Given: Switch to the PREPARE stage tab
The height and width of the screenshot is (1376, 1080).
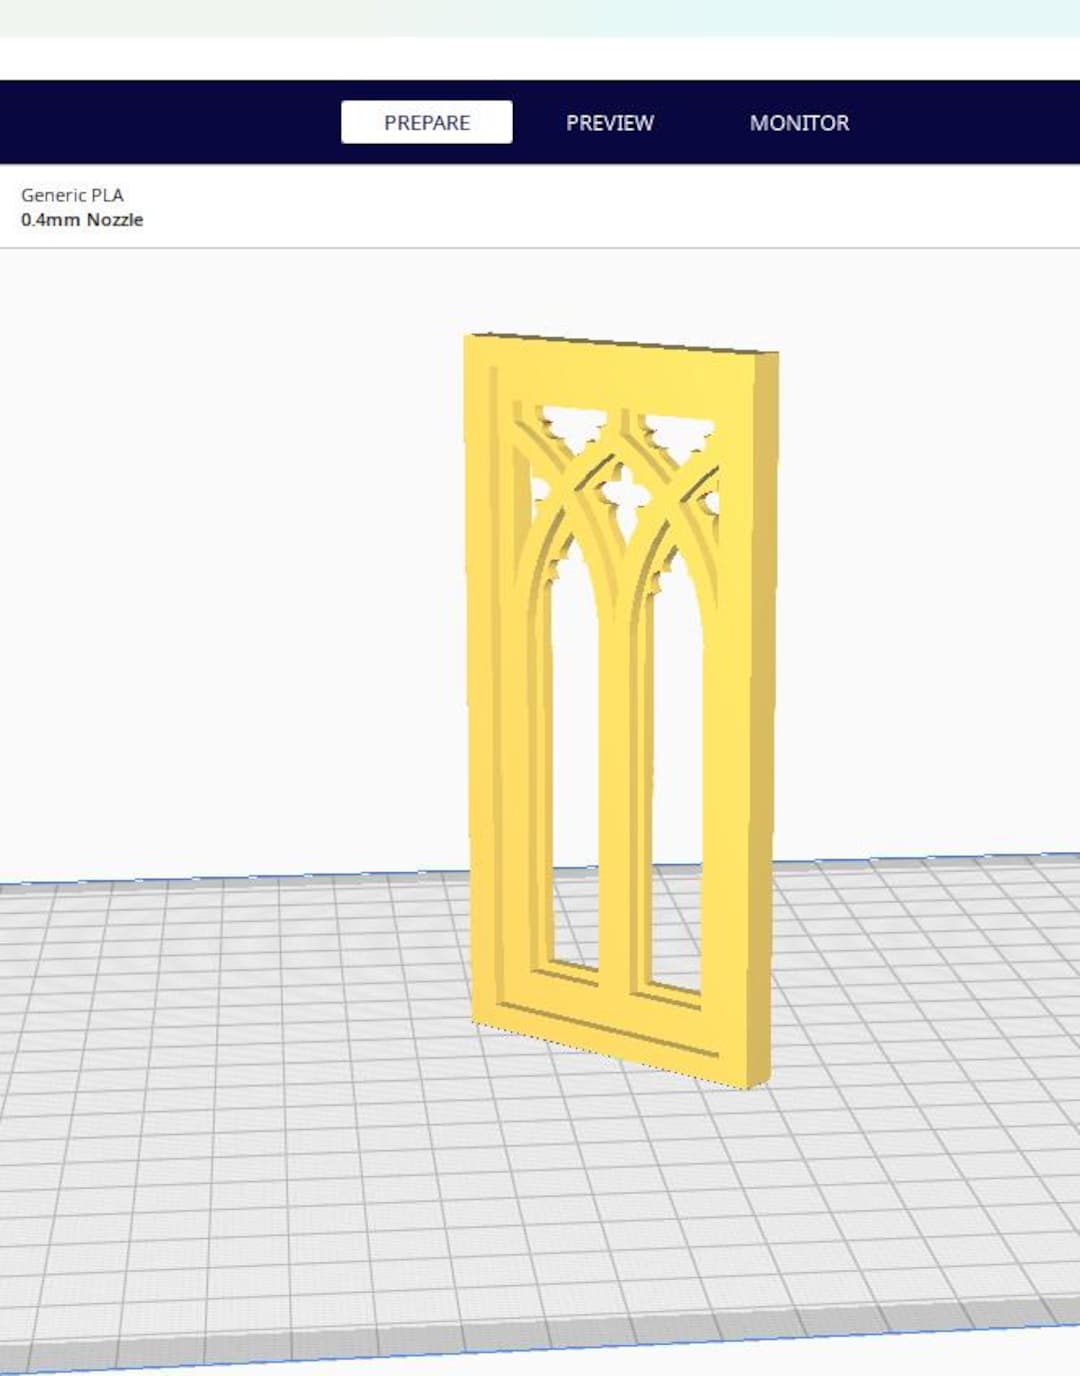Looking at the screenshot, I should coord(427,122).
